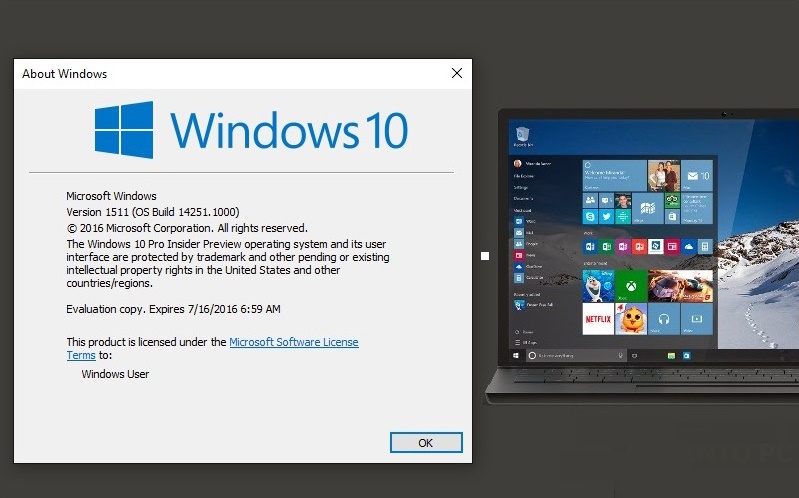
Task: Click the '© 2016 Microsoft Corporation' copyright line
Action: (x=187, y=228)
